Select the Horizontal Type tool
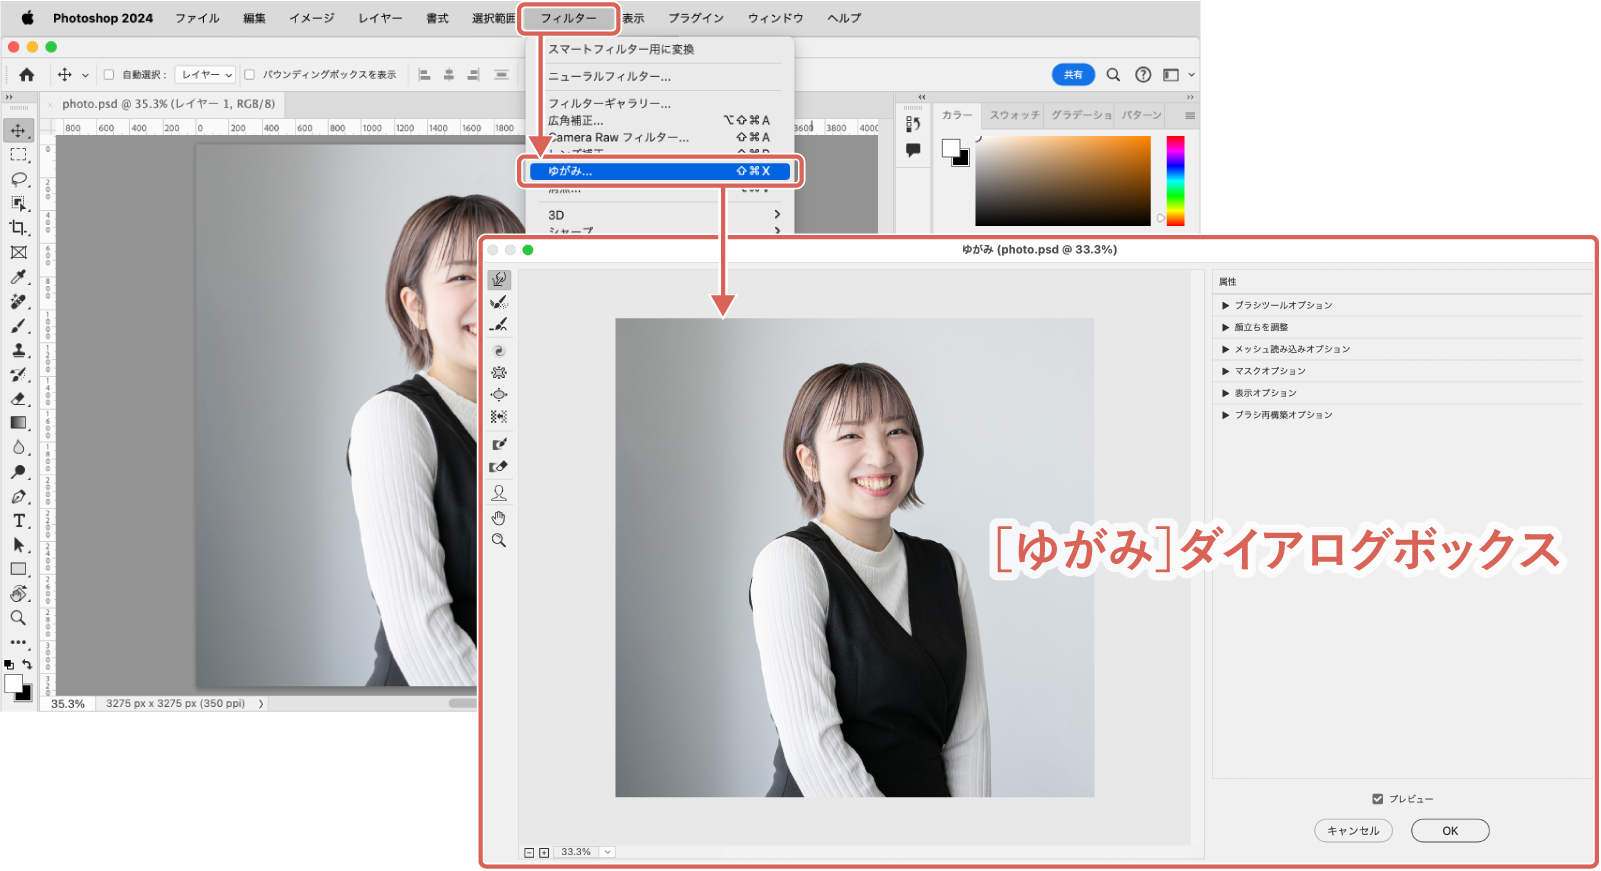Screen dimensions: 1601x871 click(x=19, y=521)
